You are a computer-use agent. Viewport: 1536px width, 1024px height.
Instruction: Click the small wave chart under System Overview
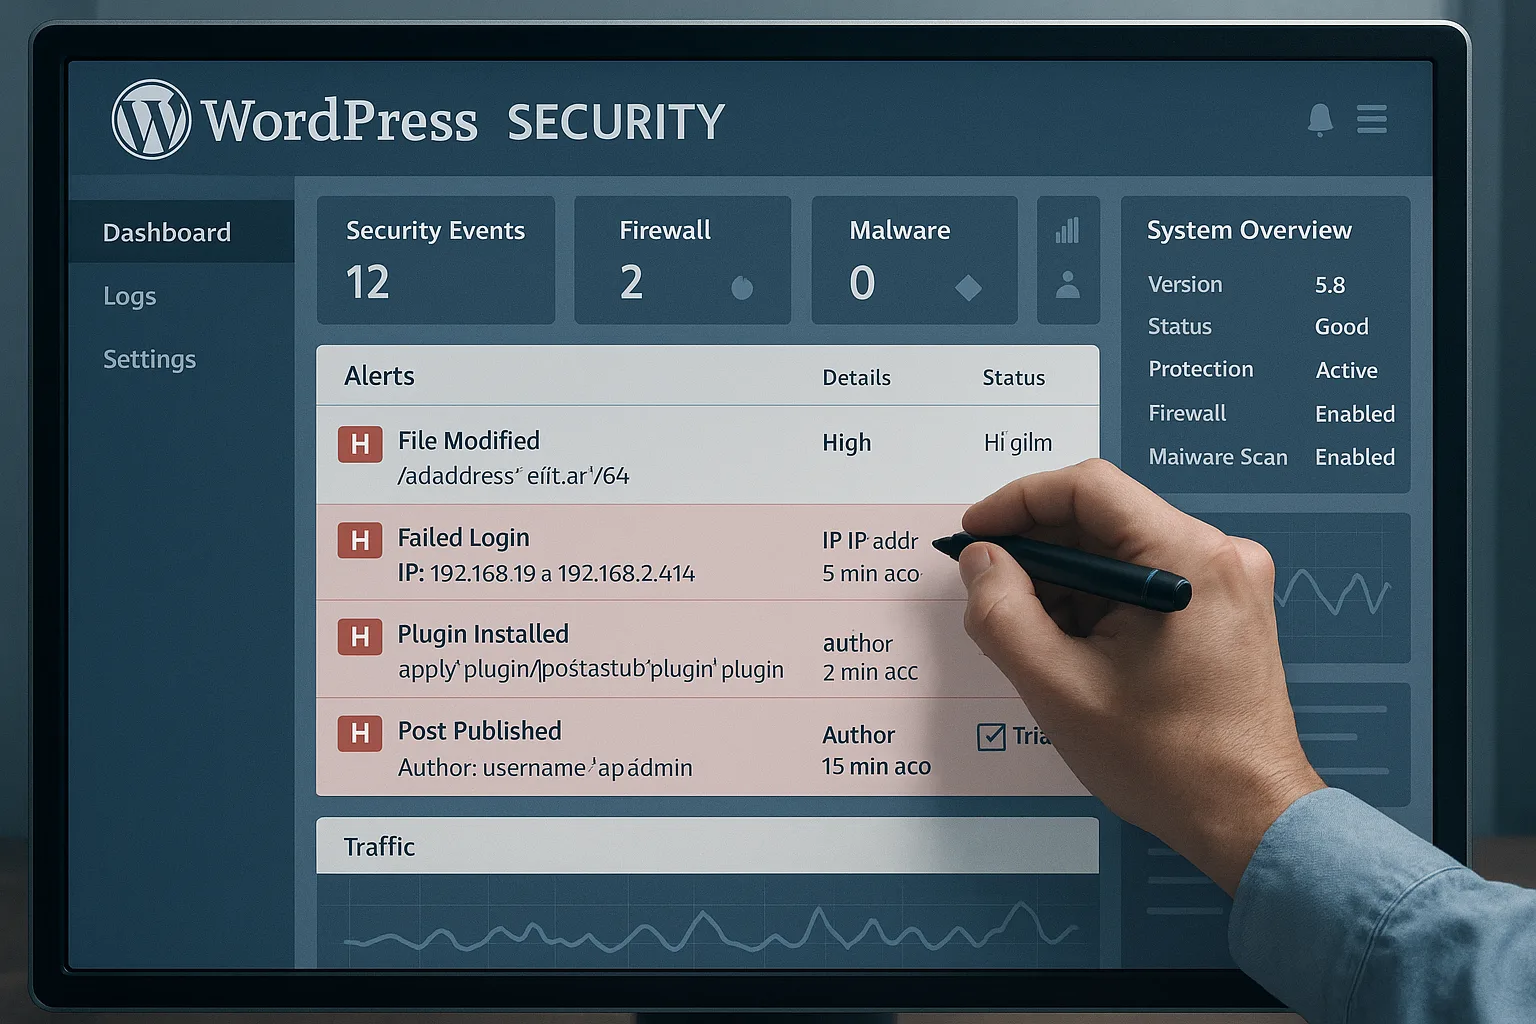[1335, 590]
